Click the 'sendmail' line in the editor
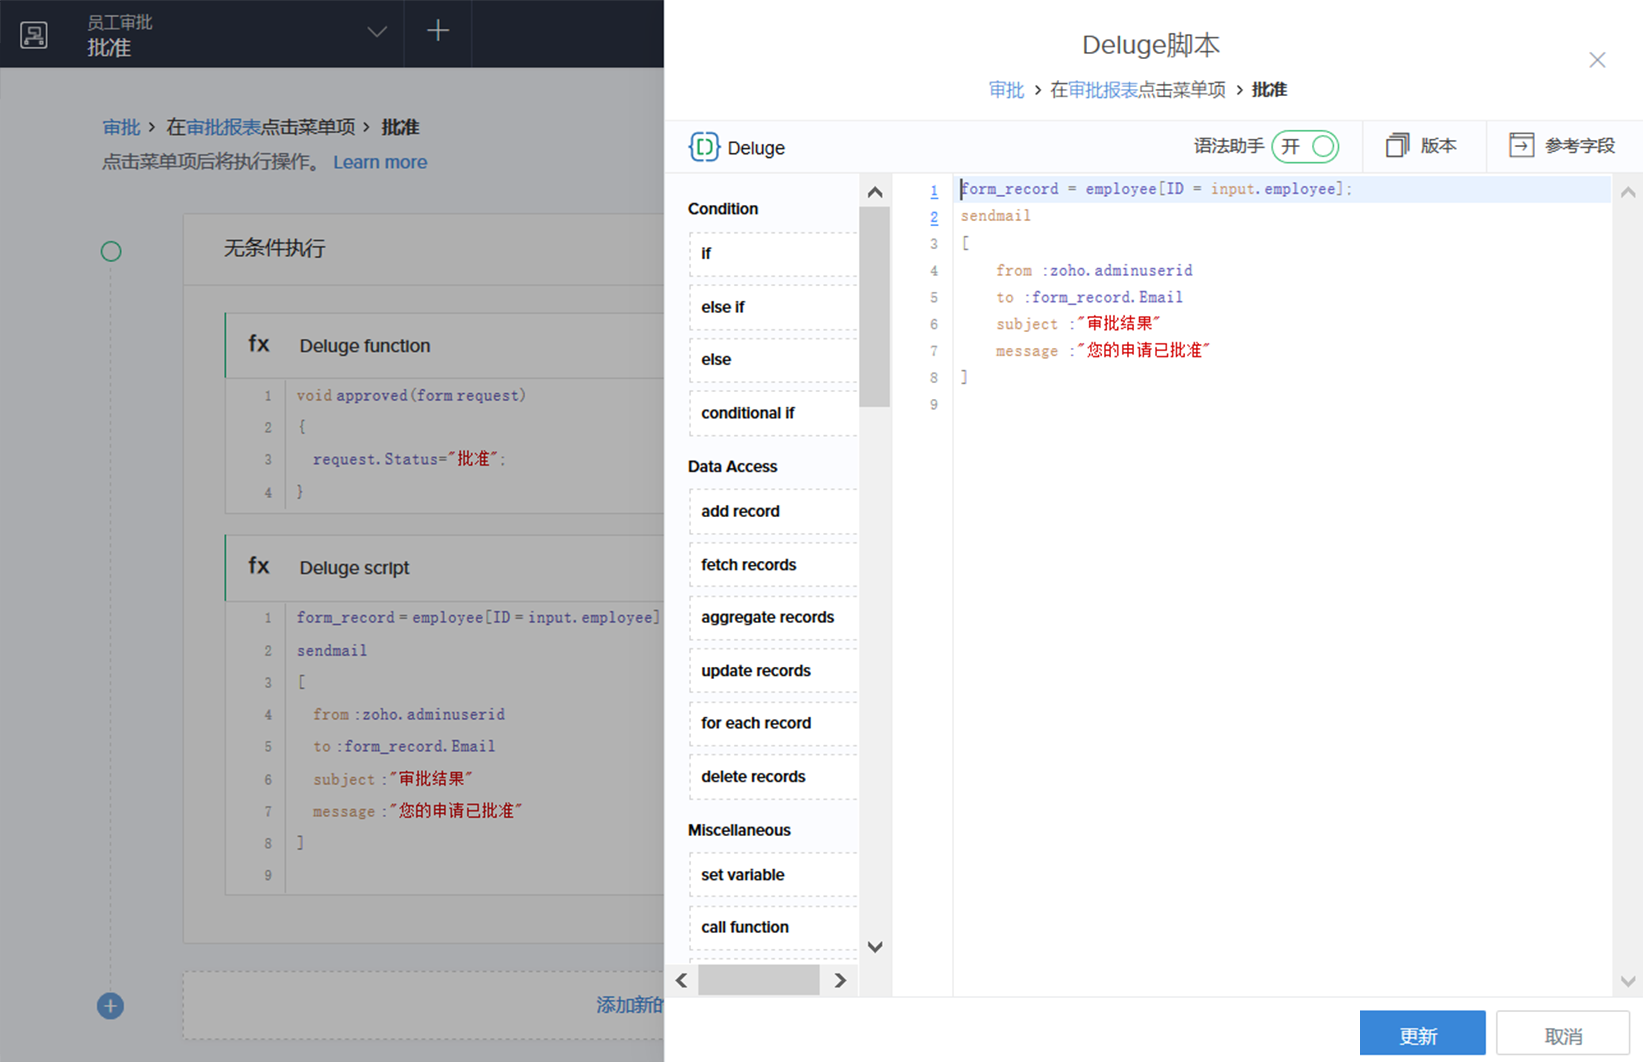This screenshot has height=1062, width=1643. tap(996, 216)
